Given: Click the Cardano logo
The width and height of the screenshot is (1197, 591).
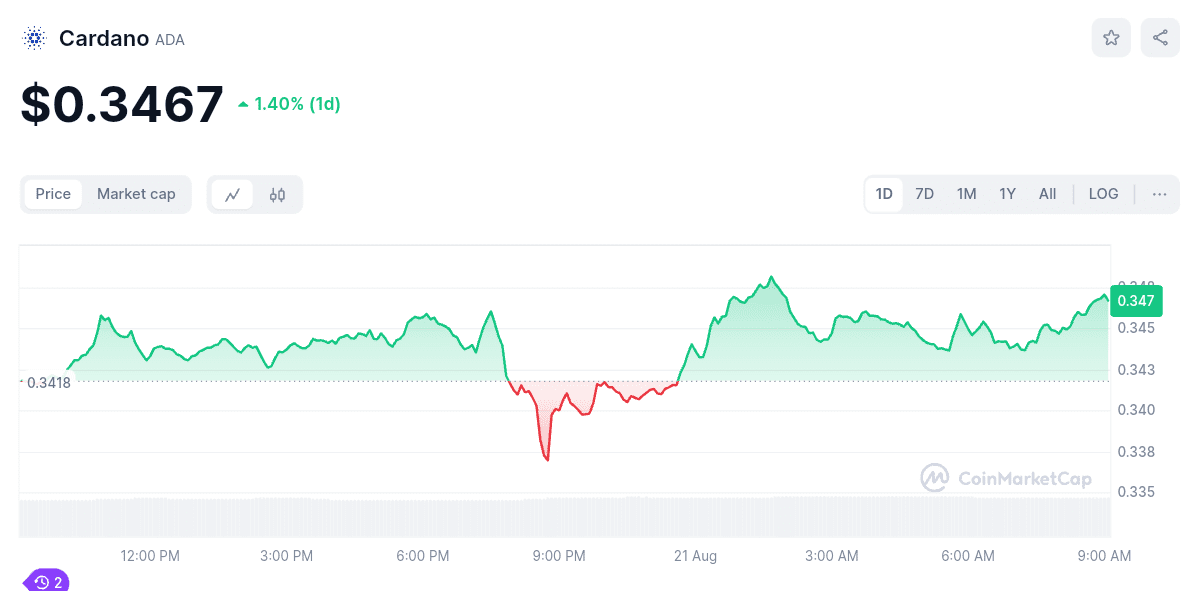Looking at the screenshot, I should click(x=33, y=37).
